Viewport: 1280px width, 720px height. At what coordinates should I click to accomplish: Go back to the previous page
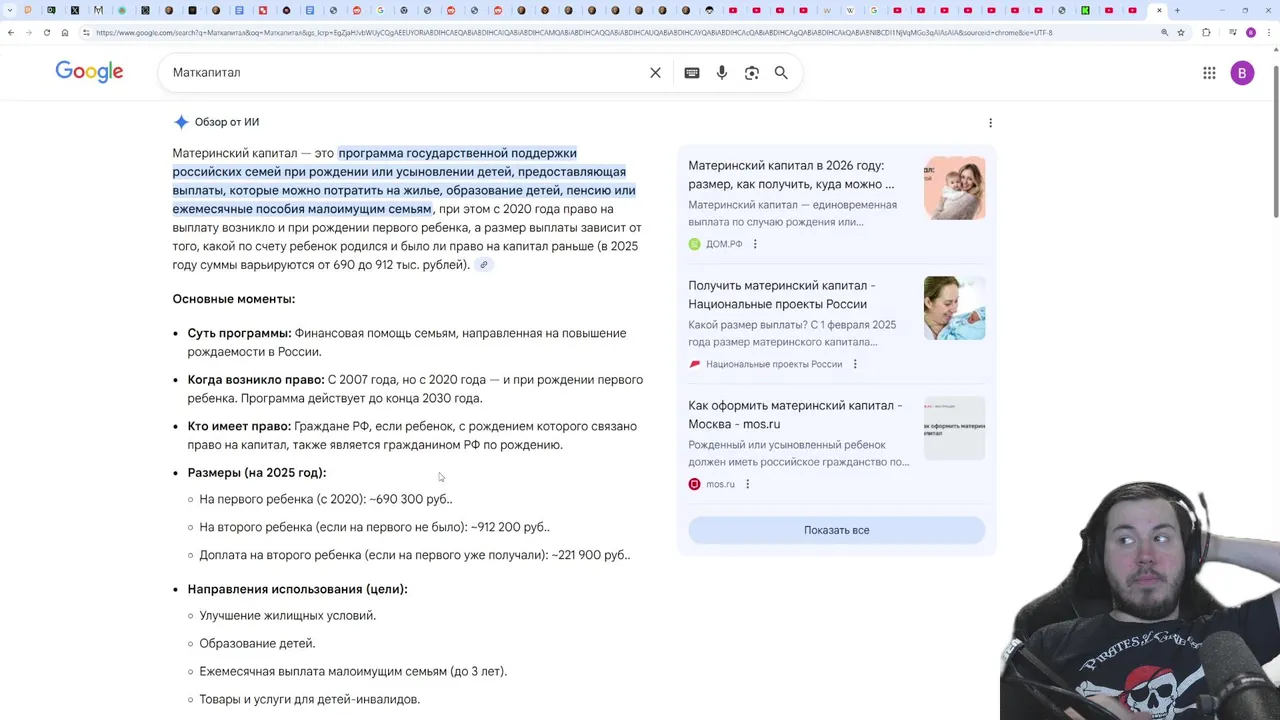point(10,32)
